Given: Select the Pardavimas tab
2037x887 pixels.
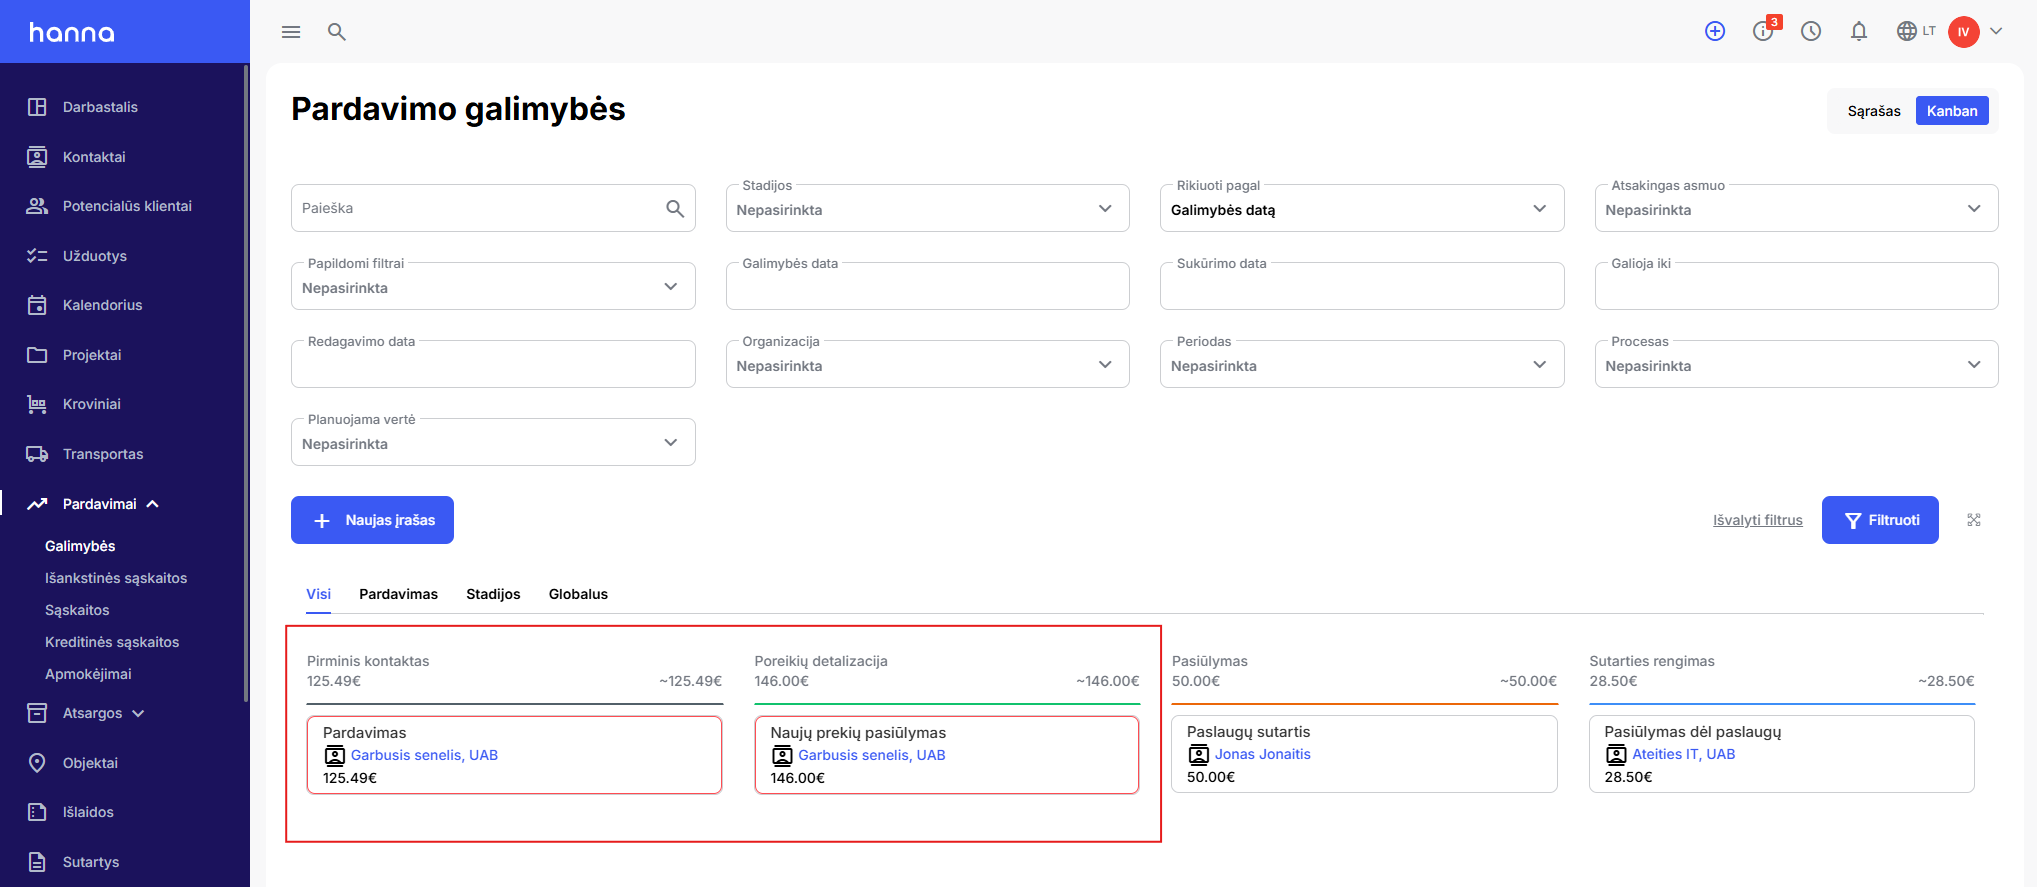Looking at the screenshot, I should tap(398, 594).
